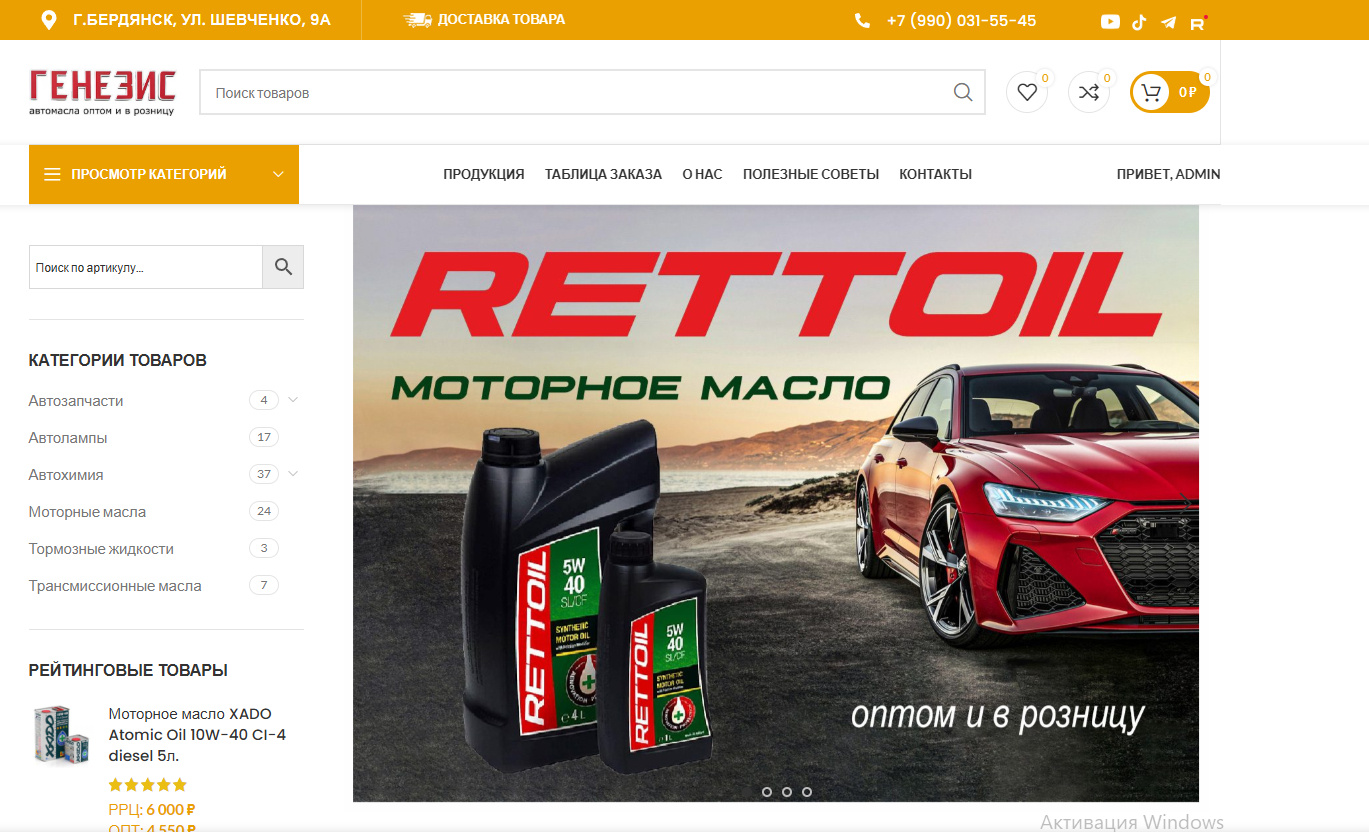
Task: Click the Просмотр категорий button label
Action: coord(149,174)
